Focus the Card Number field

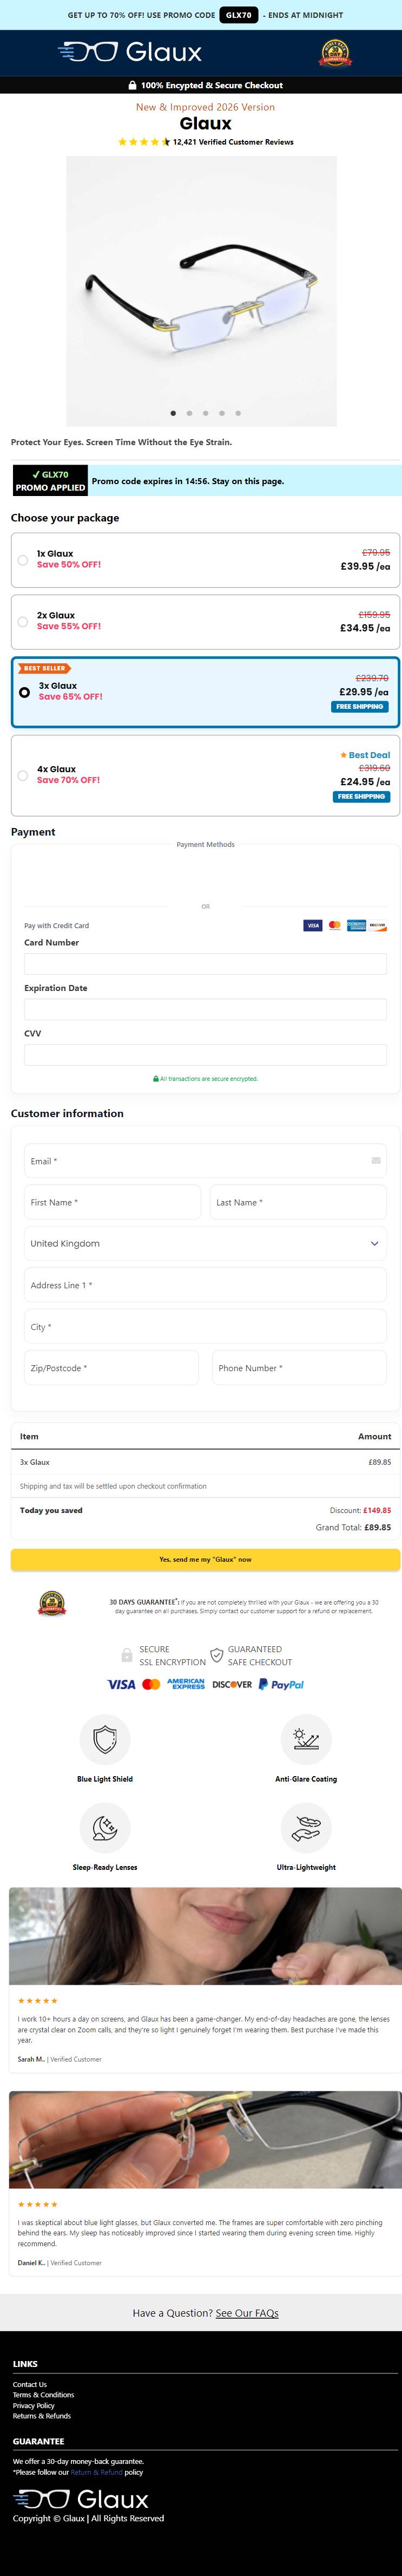click(x=205, y=964)
